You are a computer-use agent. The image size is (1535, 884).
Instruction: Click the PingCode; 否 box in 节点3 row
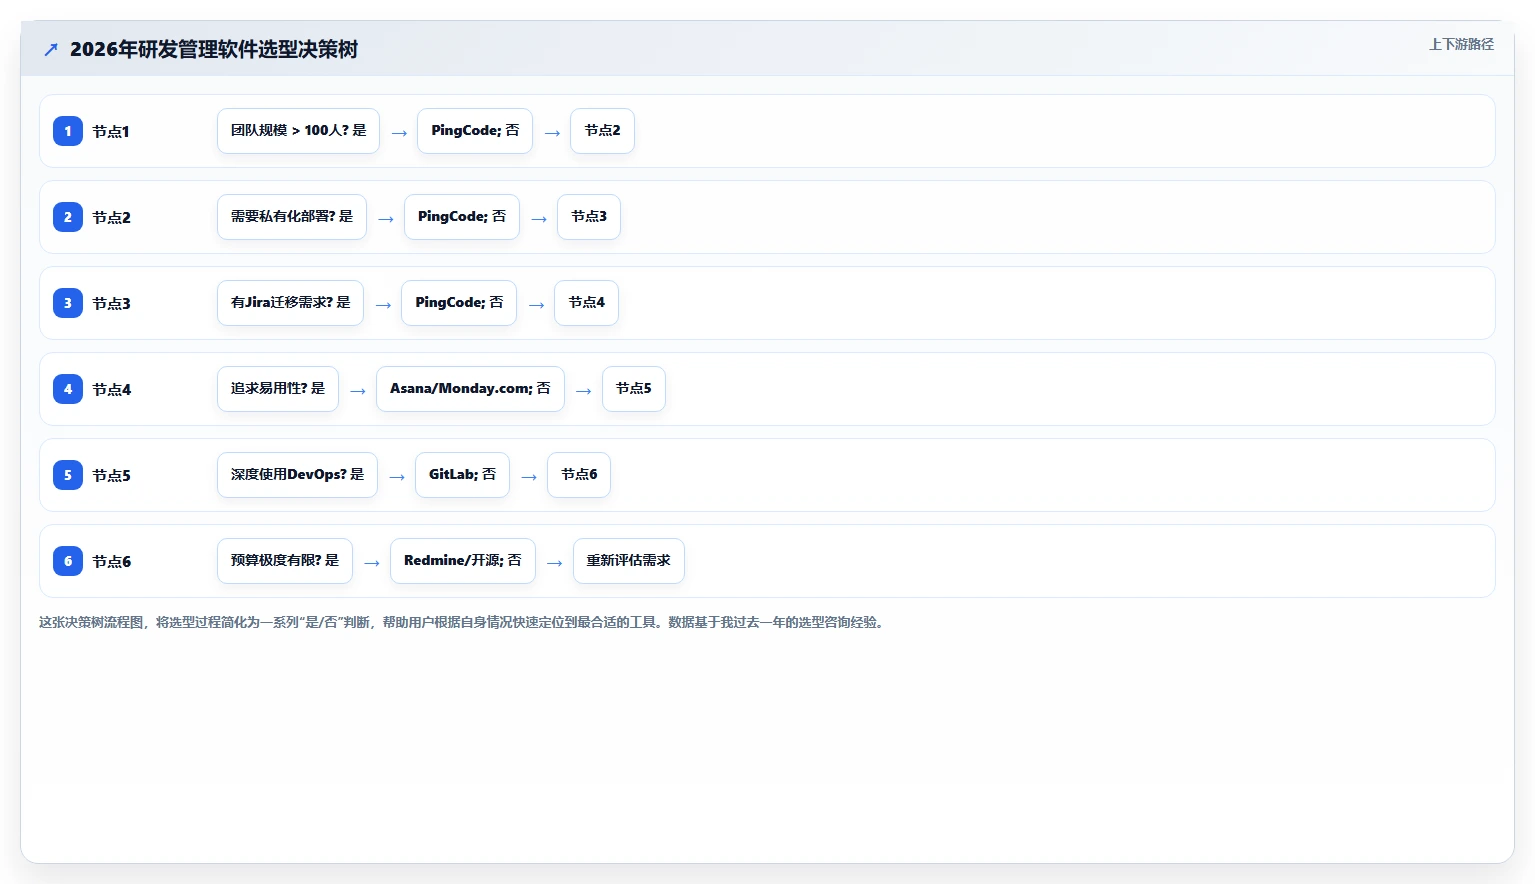459,303
